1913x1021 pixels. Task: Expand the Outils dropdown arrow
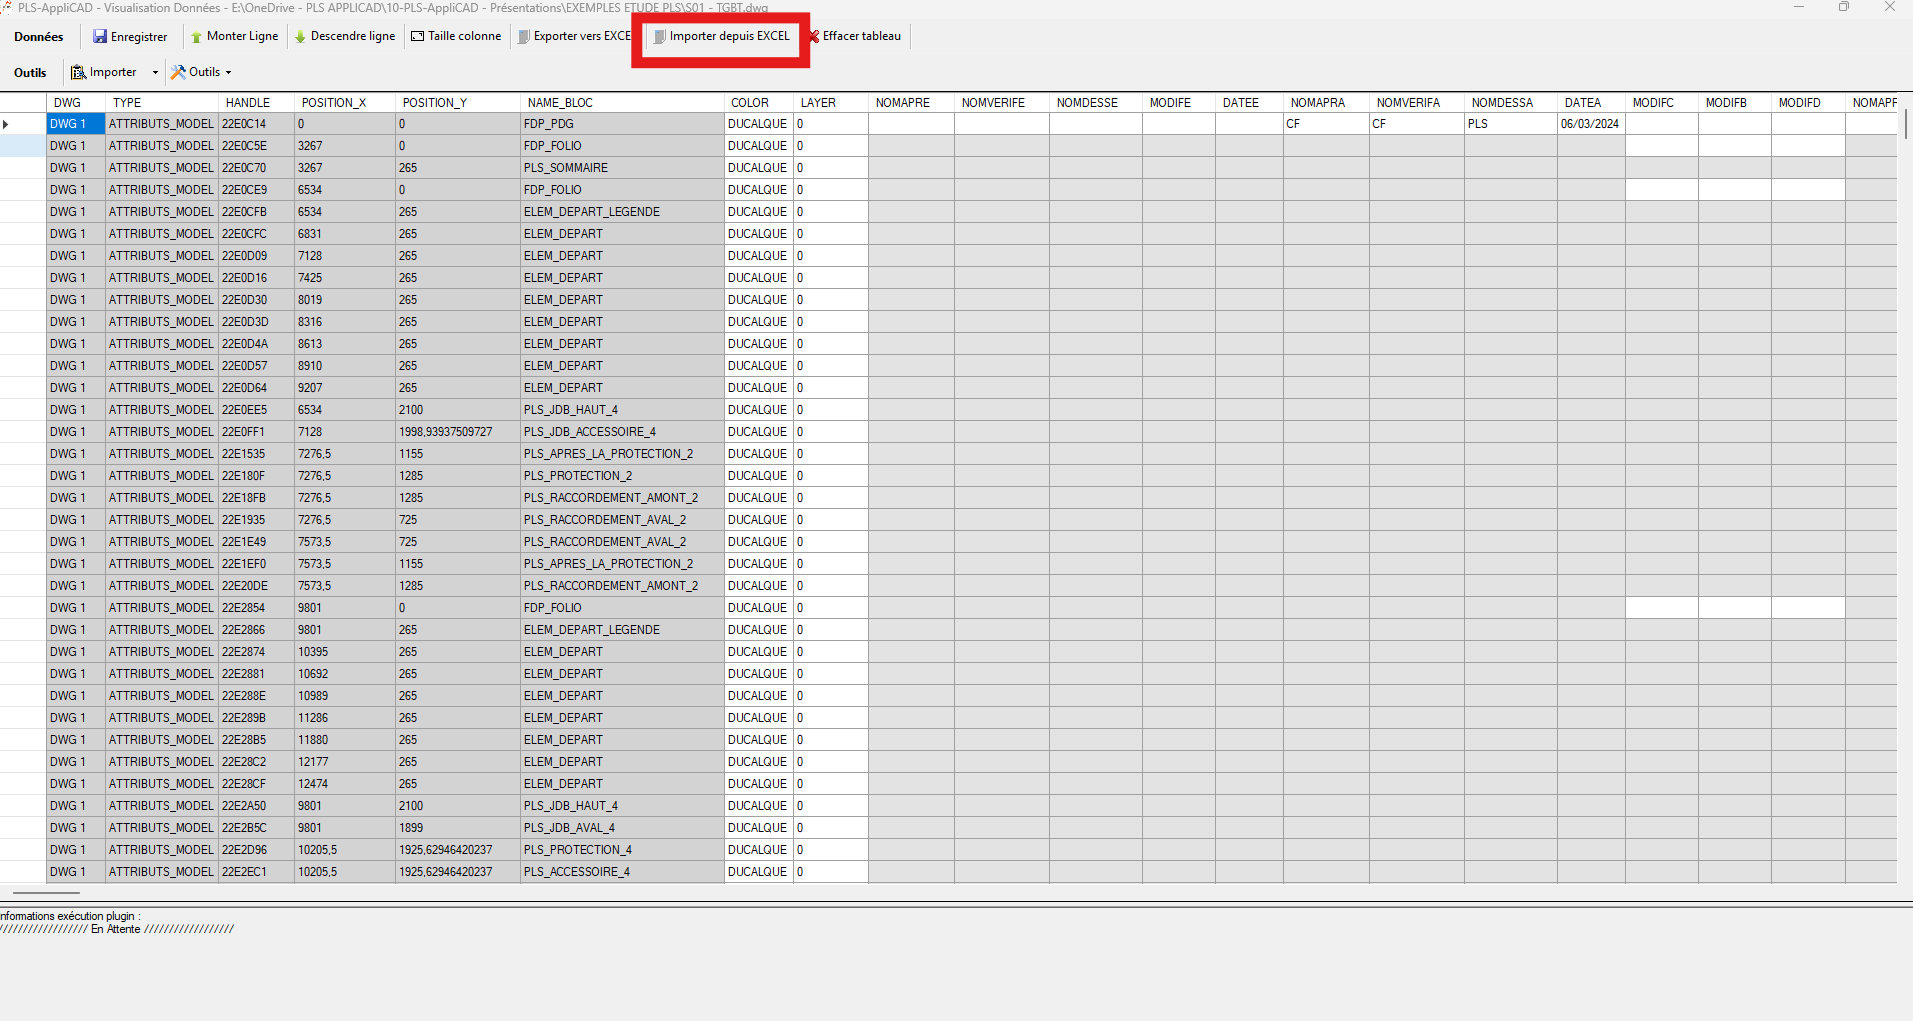[227, 72]
